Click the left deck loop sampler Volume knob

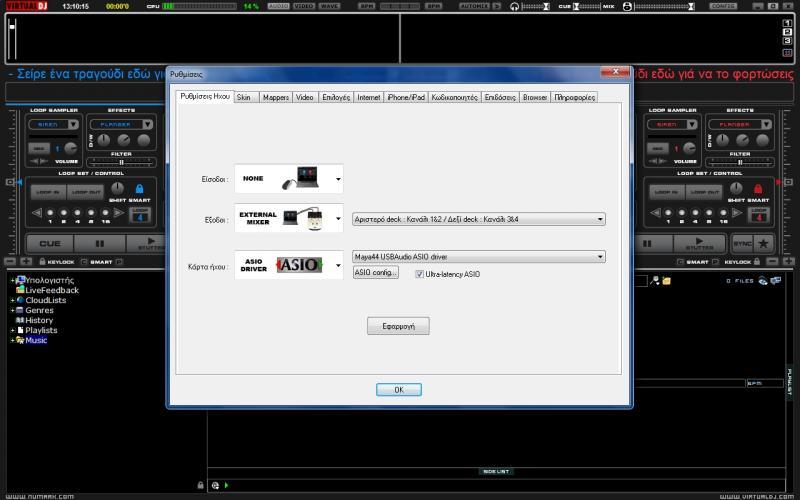70,148
